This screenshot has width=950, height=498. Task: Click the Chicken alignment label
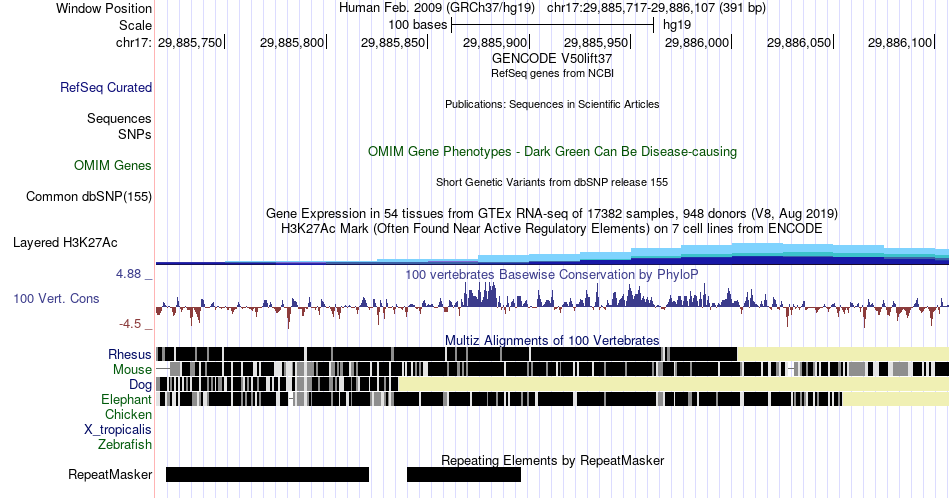tap(128, 414)
